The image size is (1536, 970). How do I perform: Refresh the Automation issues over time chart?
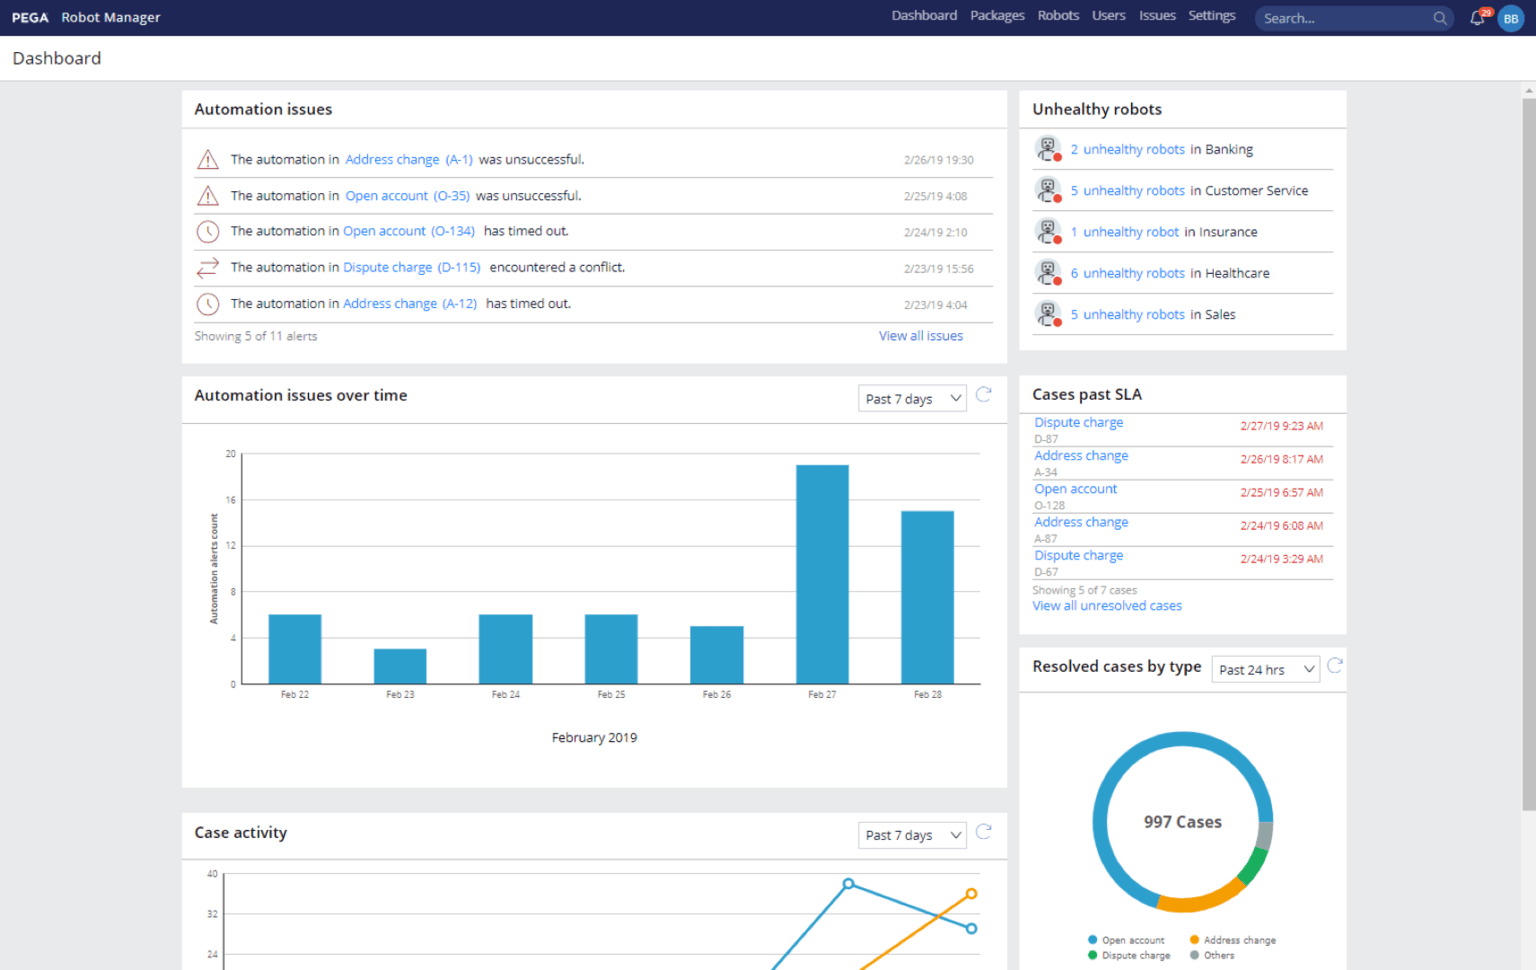pyautogui.click(x=983, y=395)
